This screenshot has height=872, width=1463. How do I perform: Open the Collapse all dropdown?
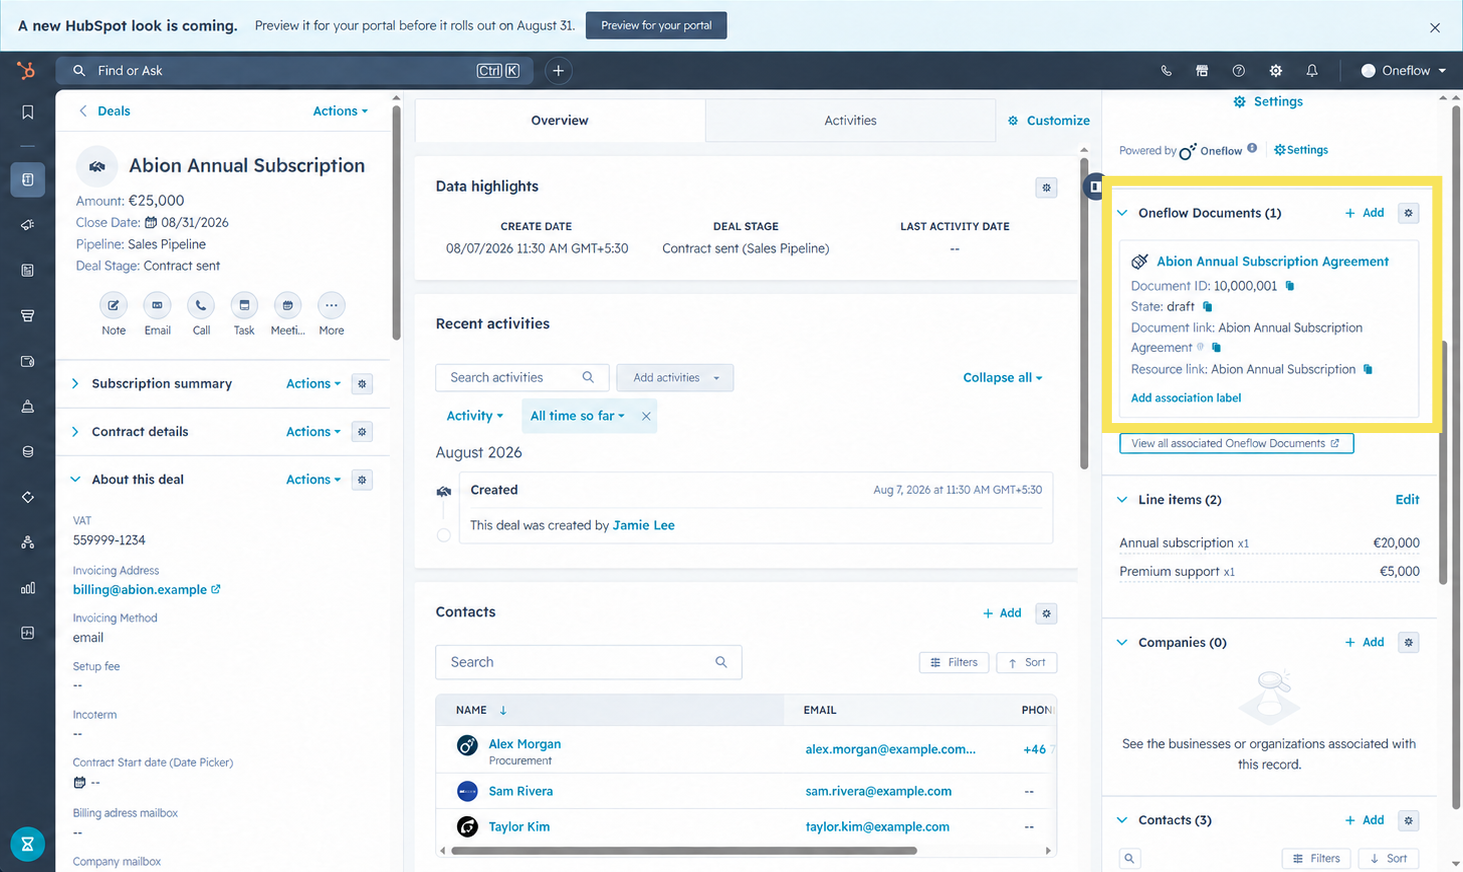(x=1002, y=378)
